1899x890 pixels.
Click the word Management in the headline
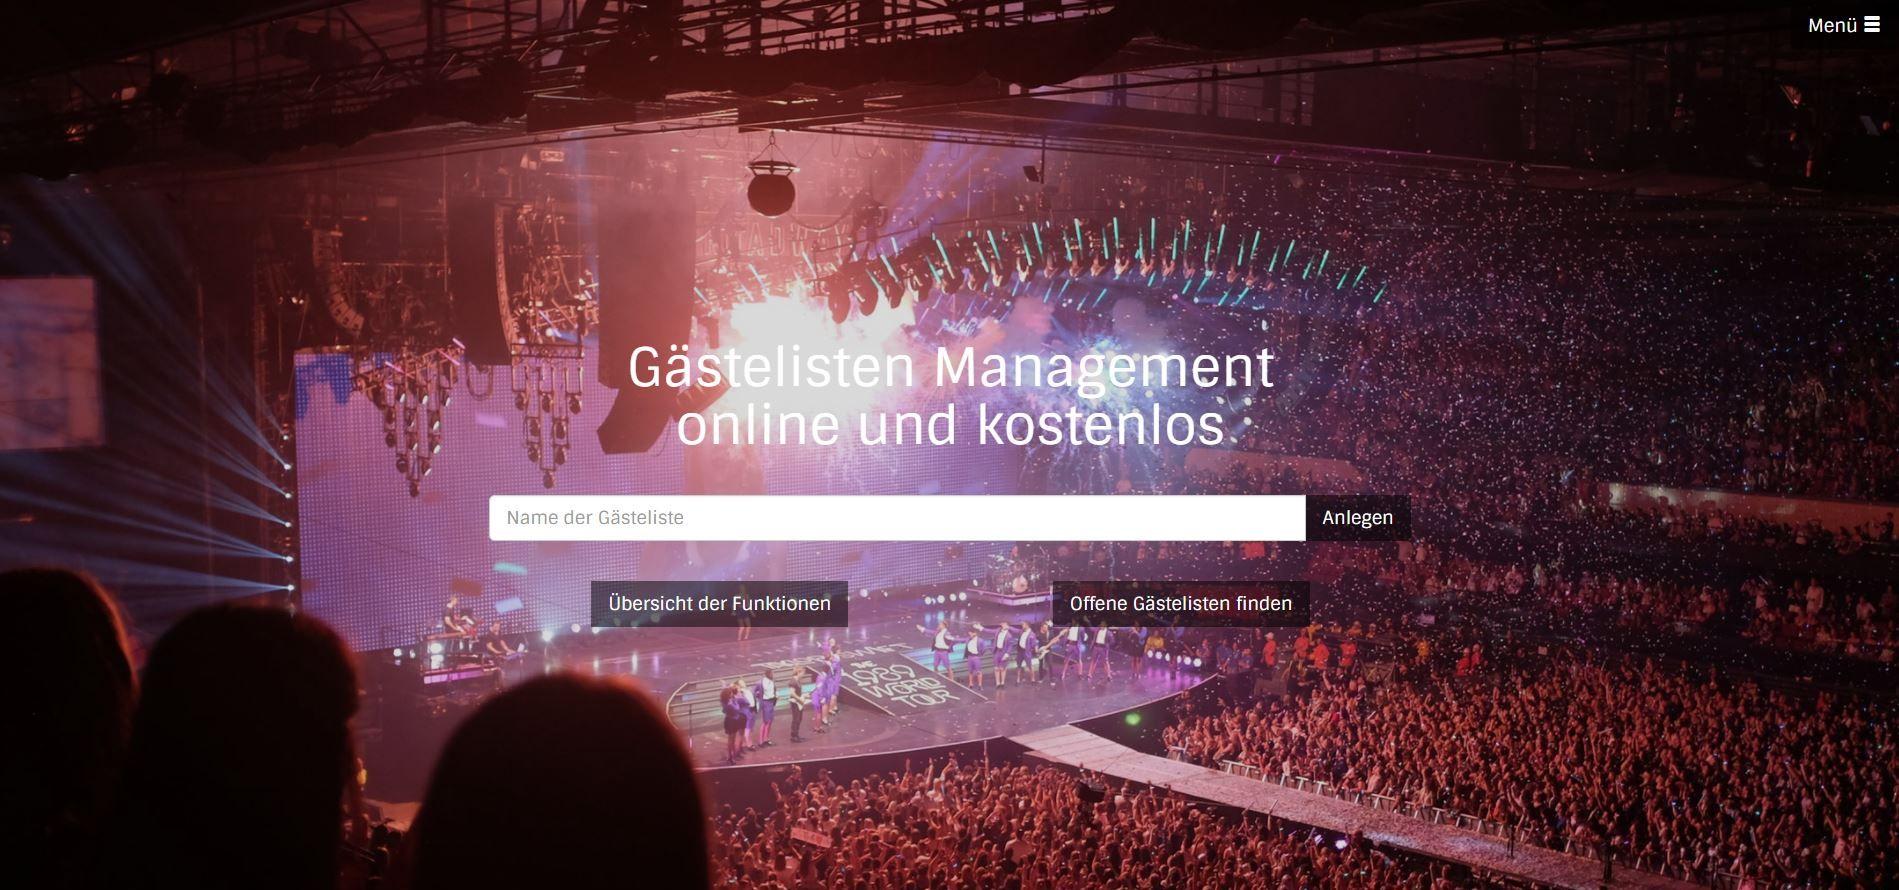pyautogui.click(x=1104, y=369)
